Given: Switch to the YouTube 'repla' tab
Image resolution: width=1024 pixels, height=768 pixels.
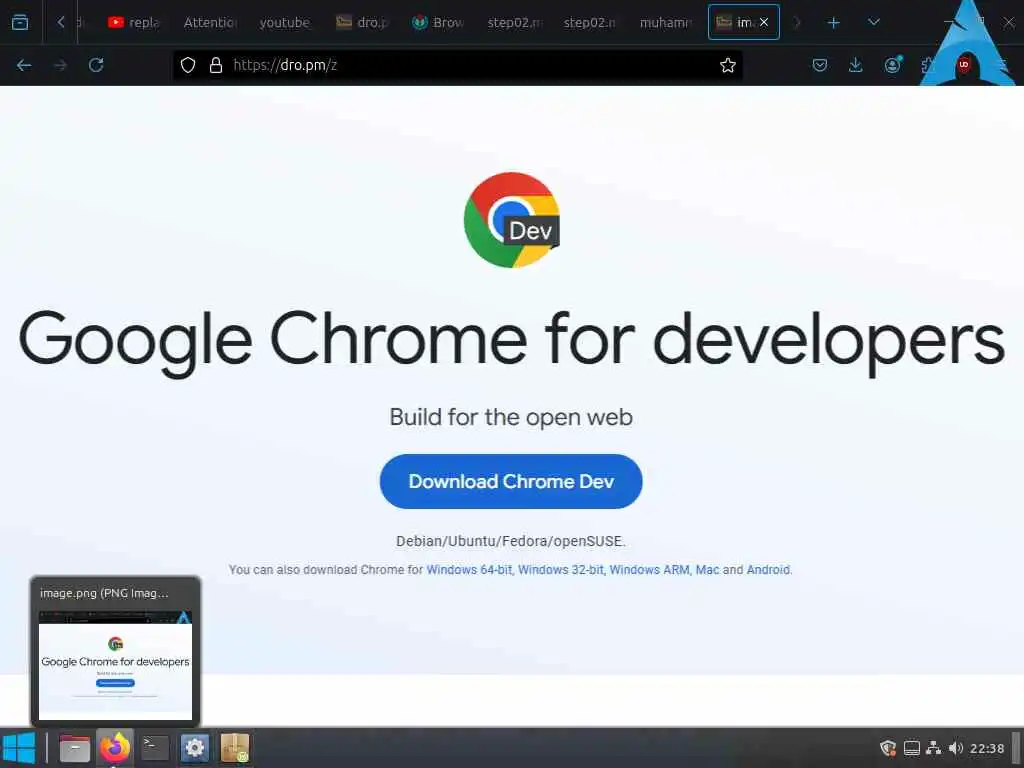Looking at the screenshot, I should (134, 23).
